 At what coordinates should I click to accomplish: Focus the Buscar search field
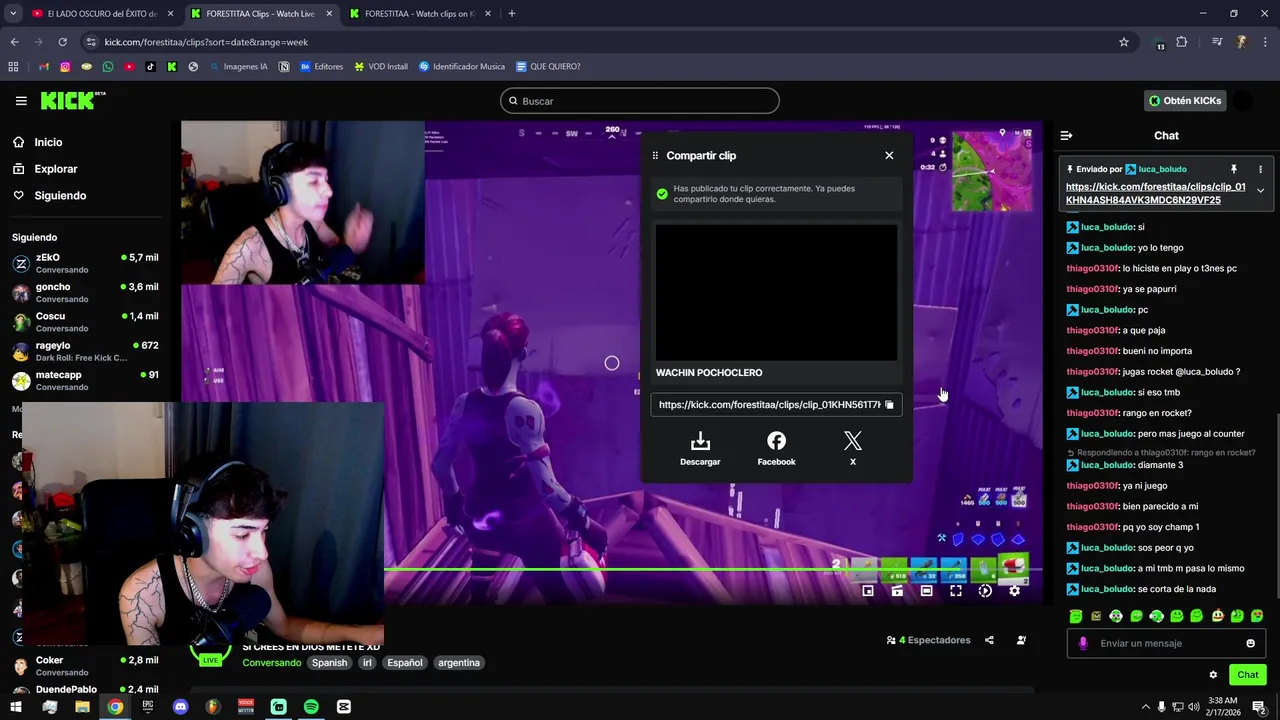click(x=640, y=101)
